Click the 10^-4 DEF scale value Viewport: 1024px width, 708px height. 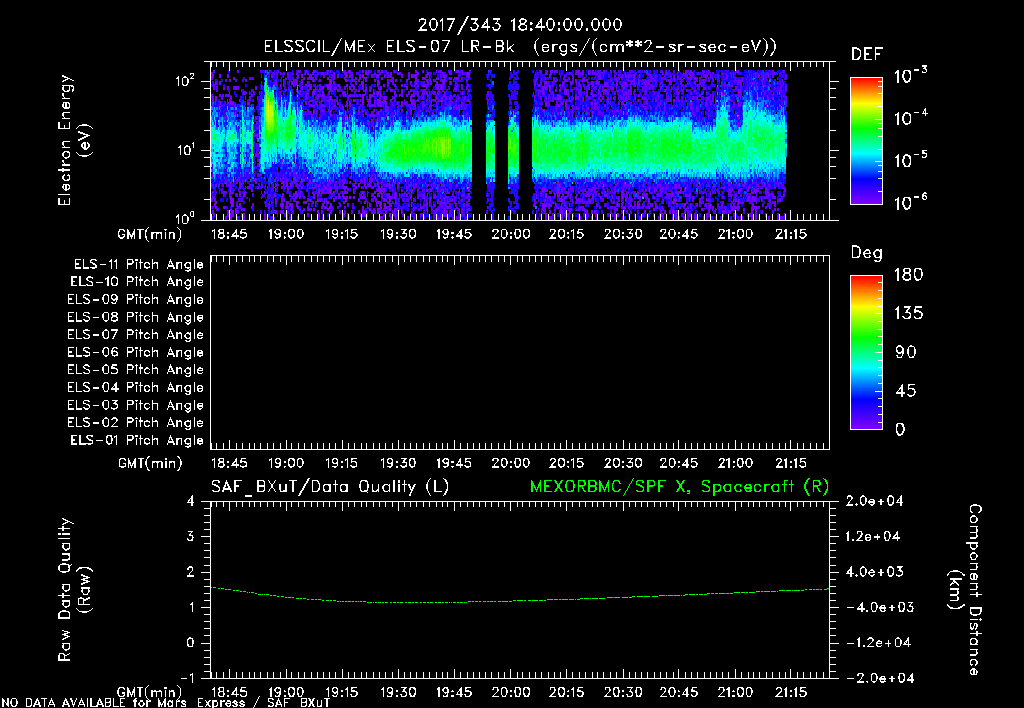[x=910, y=118]
